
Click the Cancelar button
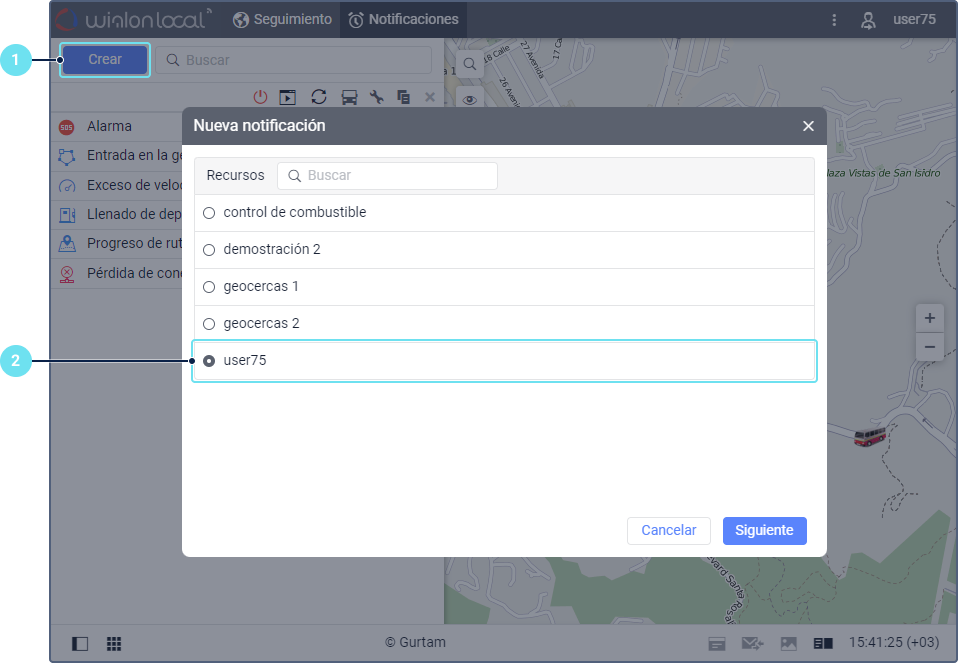[668, 531]
